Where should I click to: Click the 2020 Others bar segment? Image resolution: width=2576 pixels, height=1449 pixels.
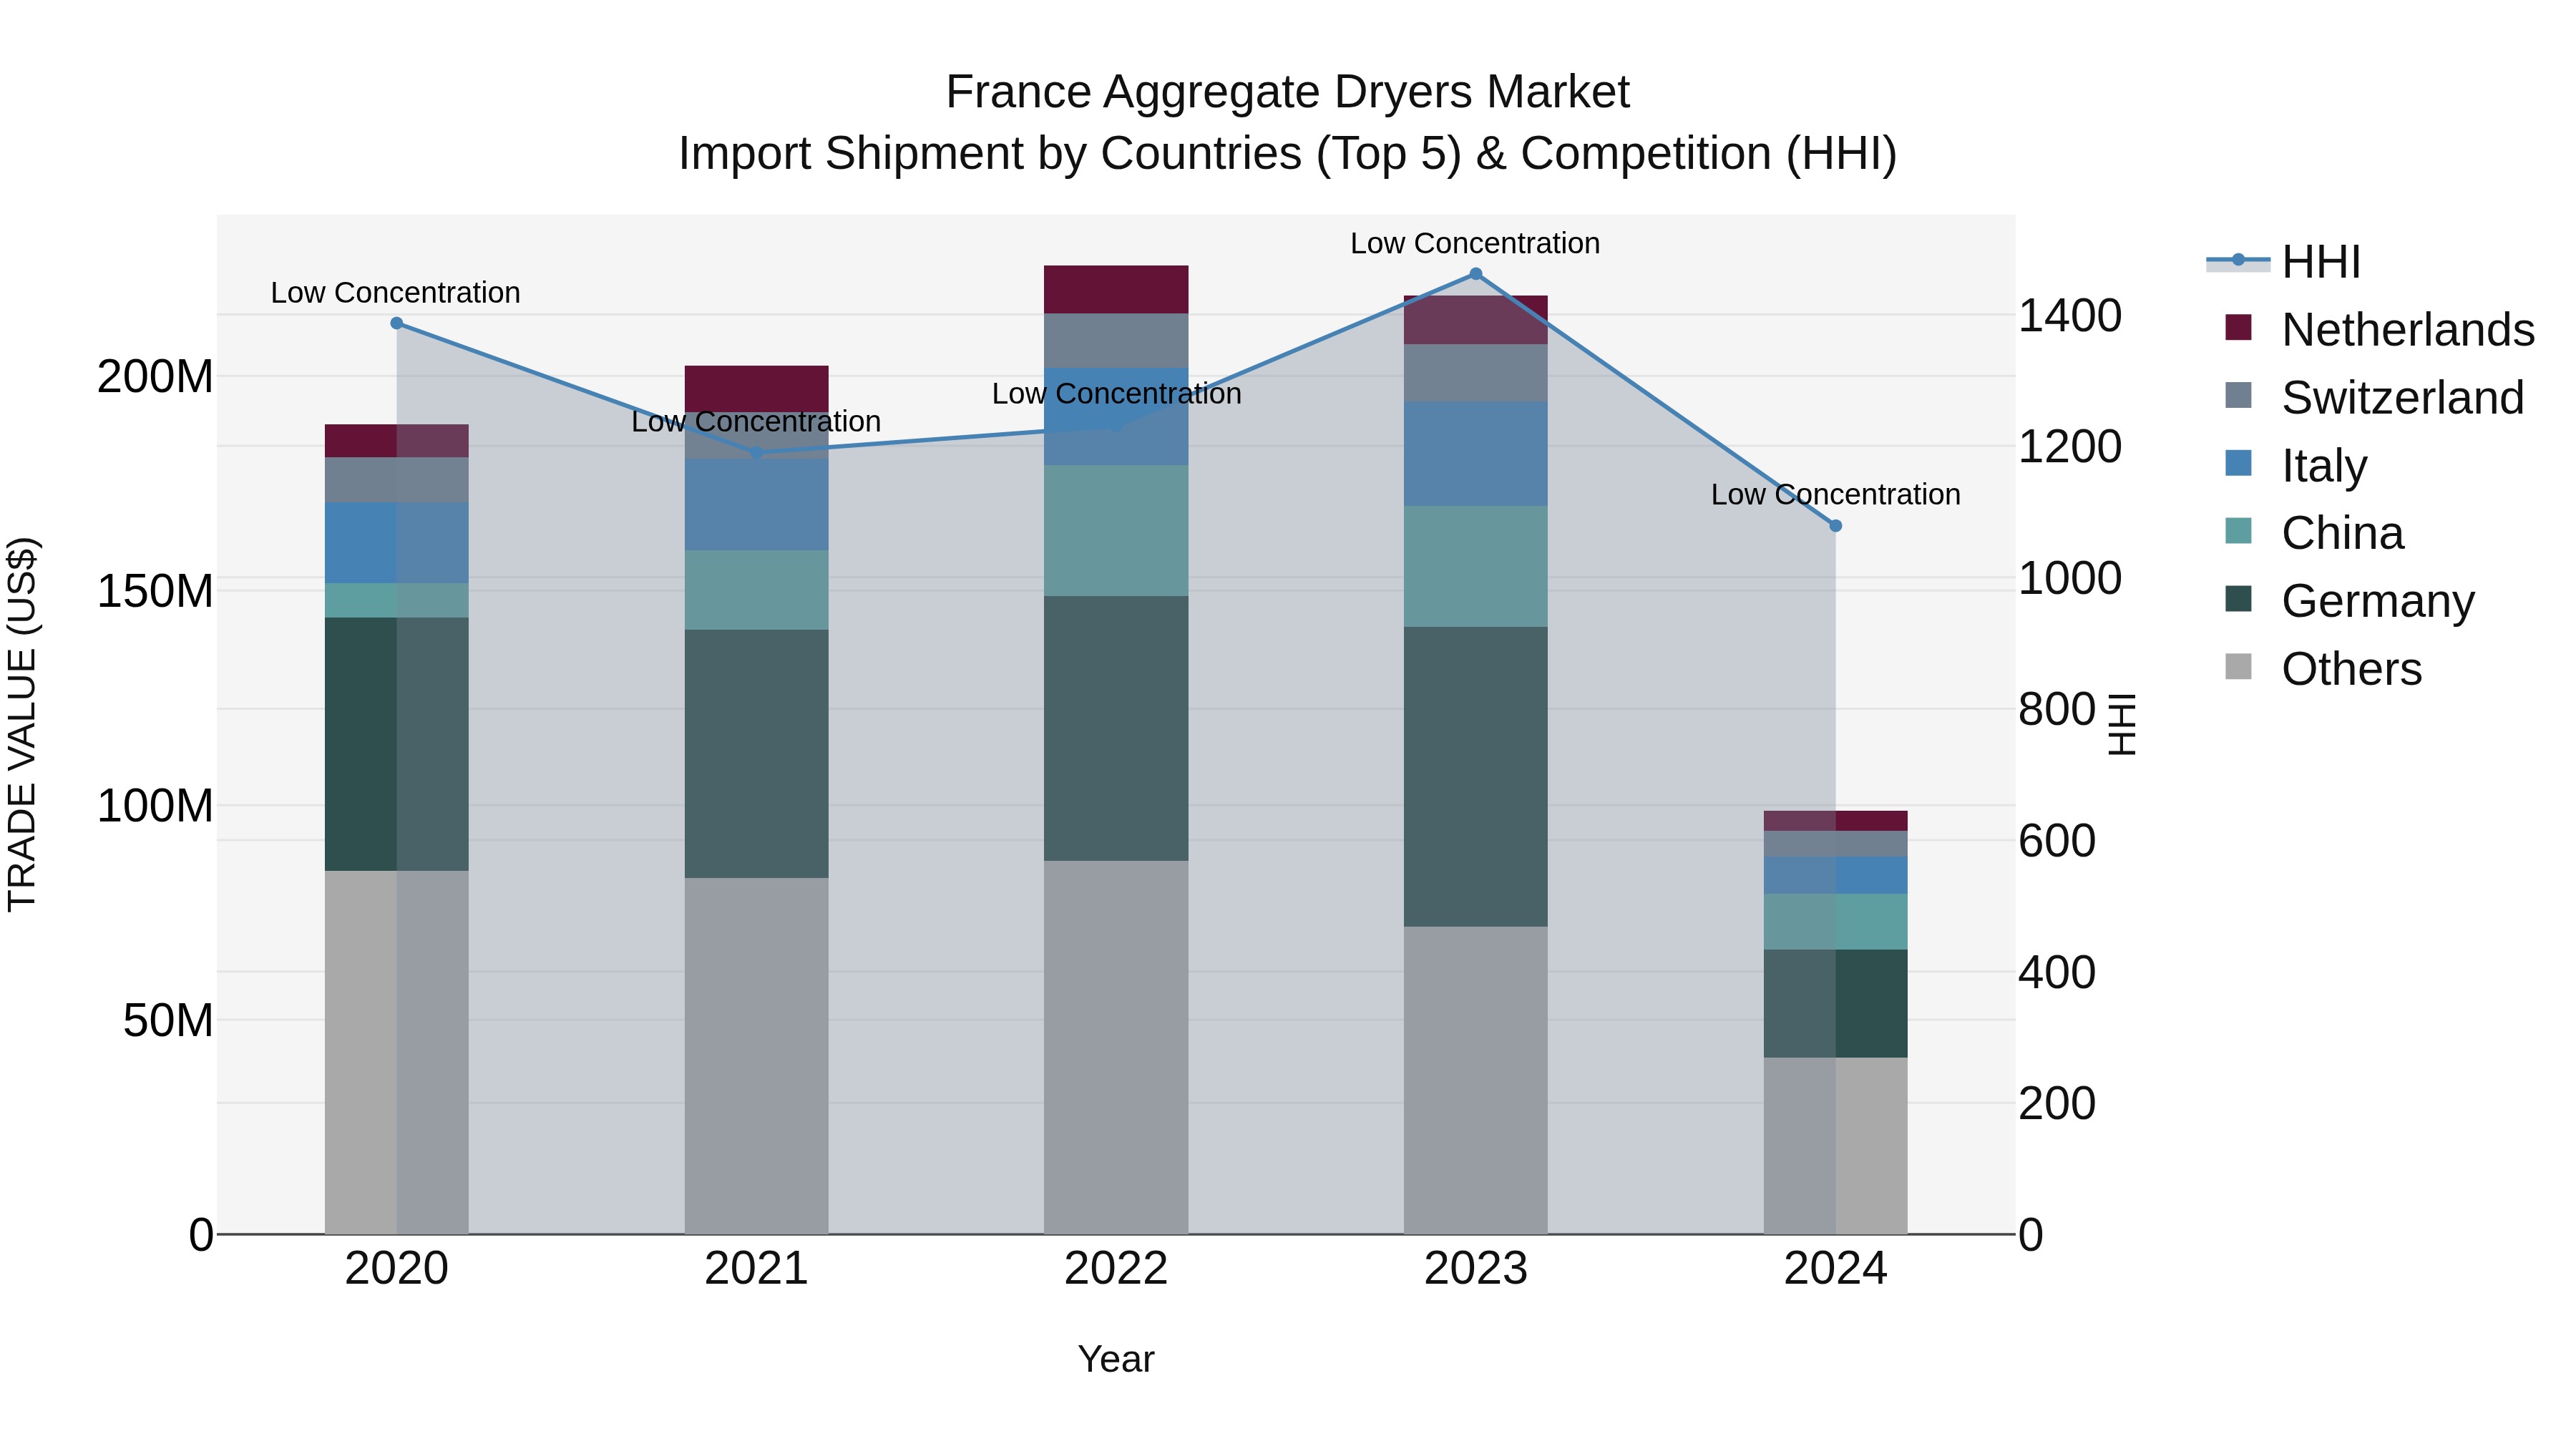[x=397, y=1052]
